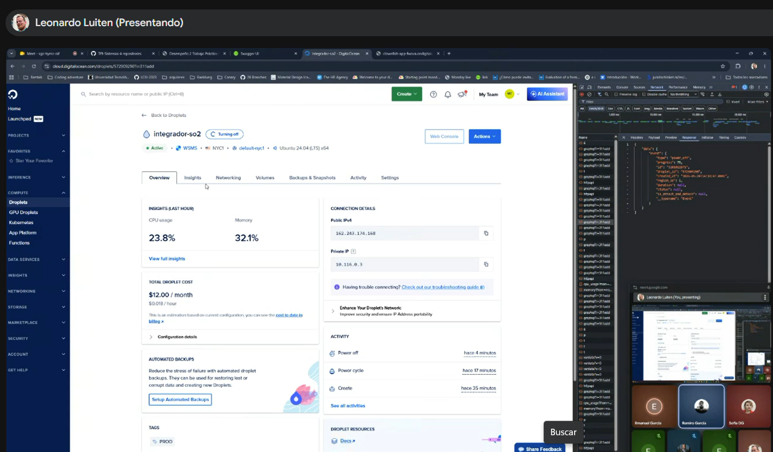This screenshot has height=452, width=773.
Task: Open the More filters dropdown
Action: point(758,102)
